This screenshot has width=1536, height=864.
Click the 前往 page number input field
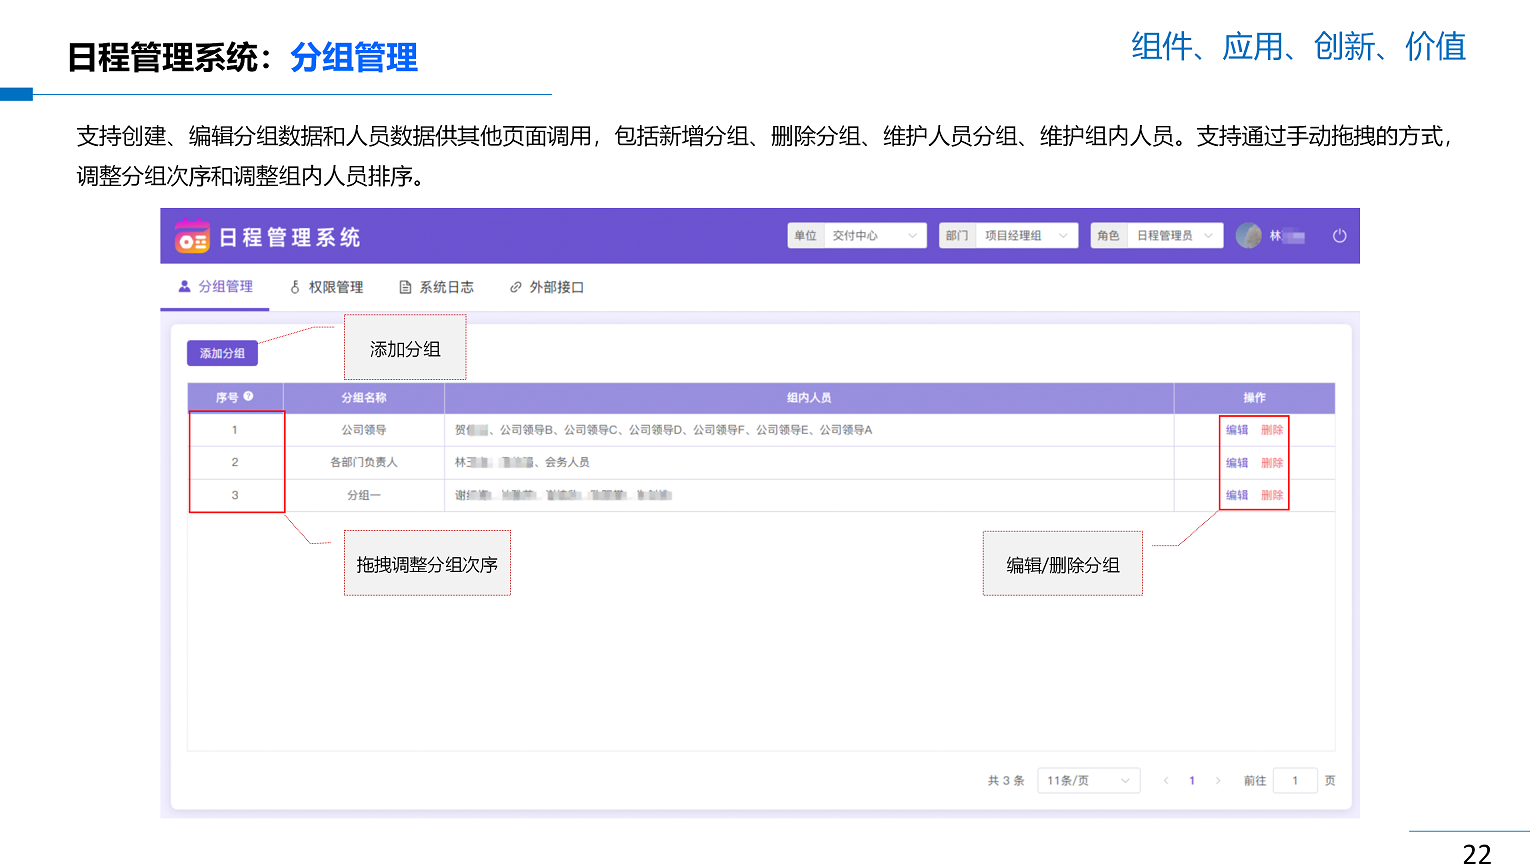point(1295,781)
